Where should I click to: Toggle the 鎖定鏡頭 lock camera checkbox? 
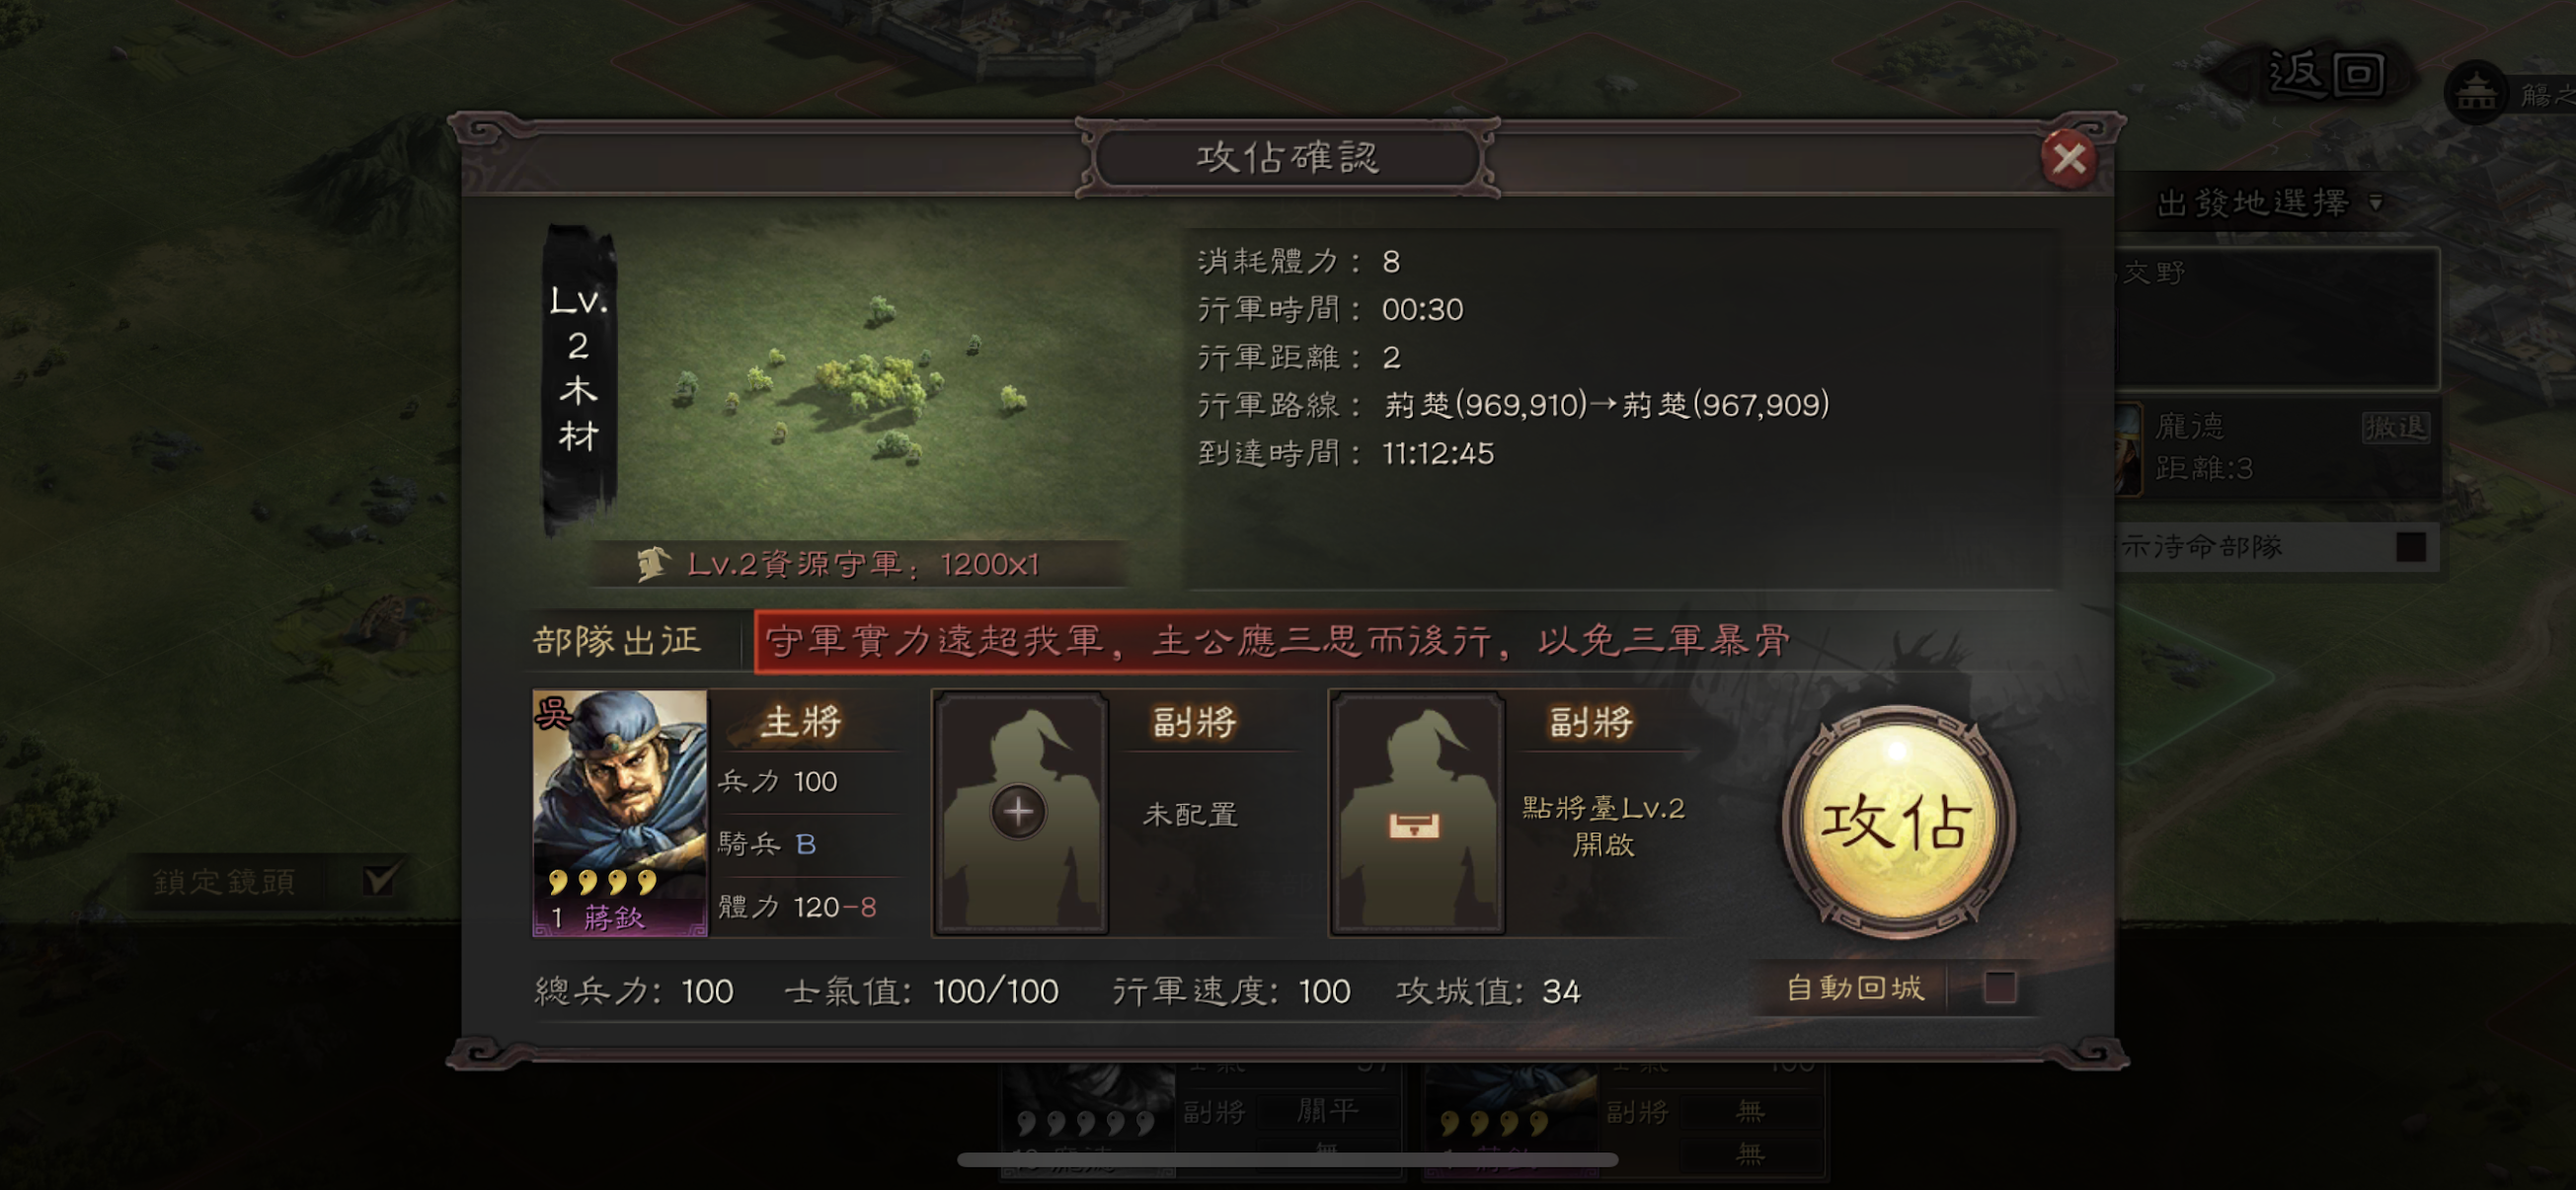(x=380, y=879)
